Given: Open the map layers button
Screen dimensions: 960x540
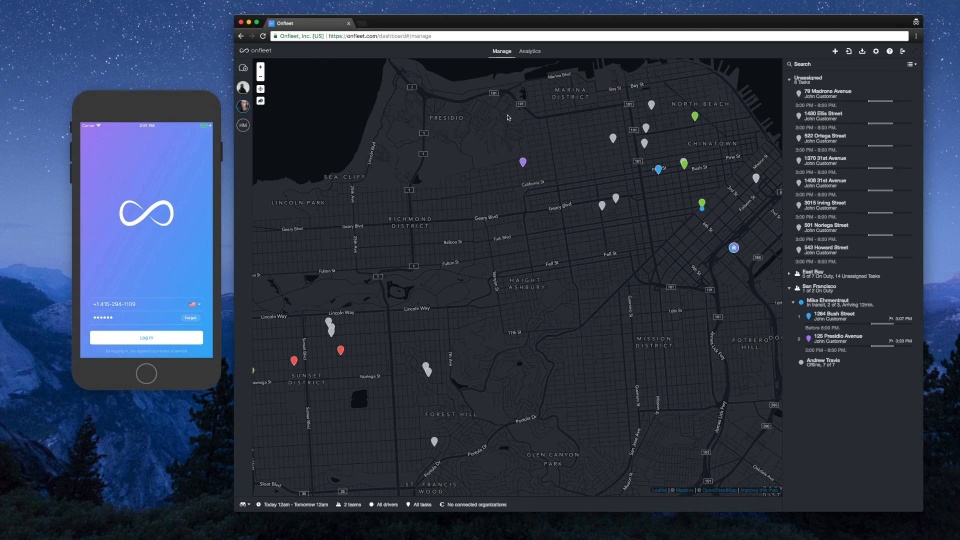Looking at the screenshot, I should (260, 100).
